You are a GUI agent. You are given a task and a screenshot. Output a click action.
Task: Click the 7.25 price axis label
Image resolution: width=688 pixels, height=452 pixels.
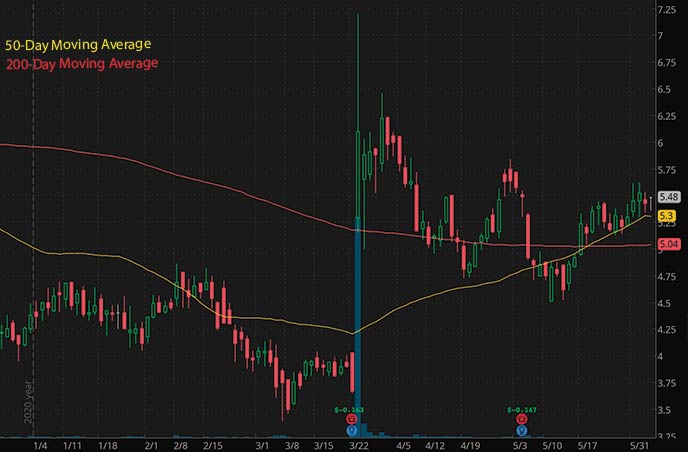click(666, 10)
